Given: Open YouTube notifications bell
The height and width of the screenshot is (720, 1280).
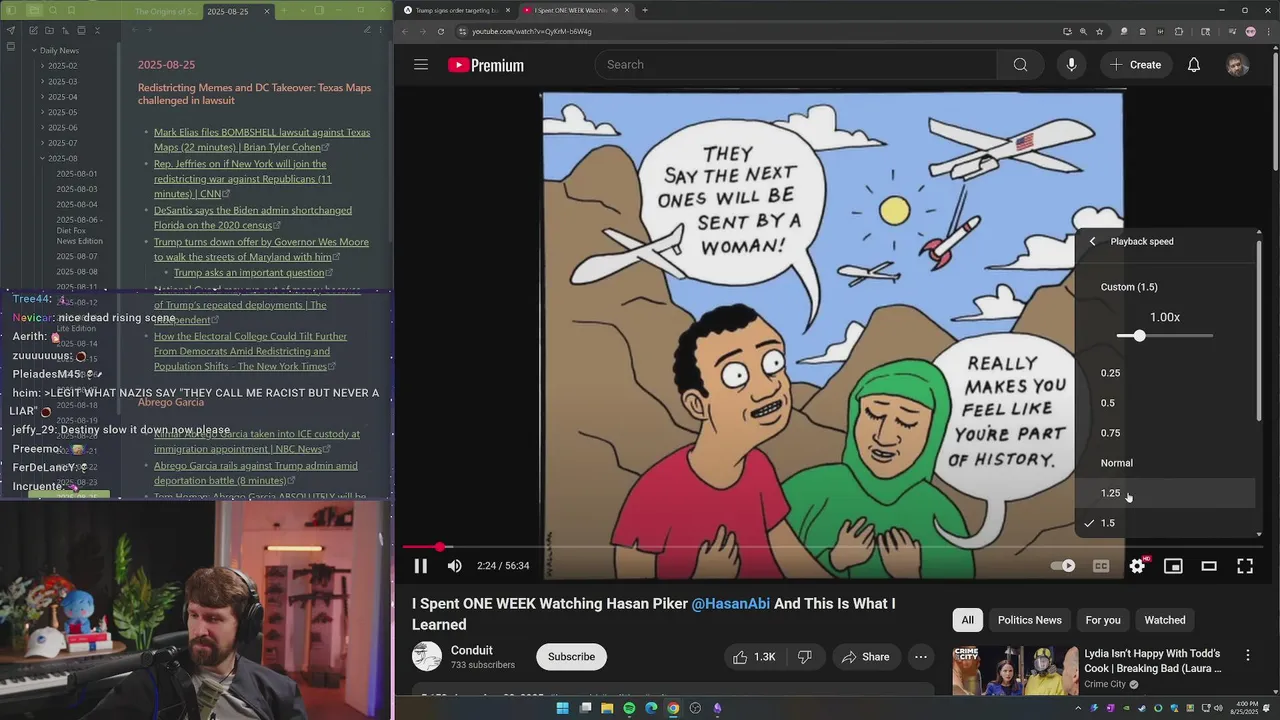Looking at the screenshot, I should pyautogui.click(x=1194, y=65).
